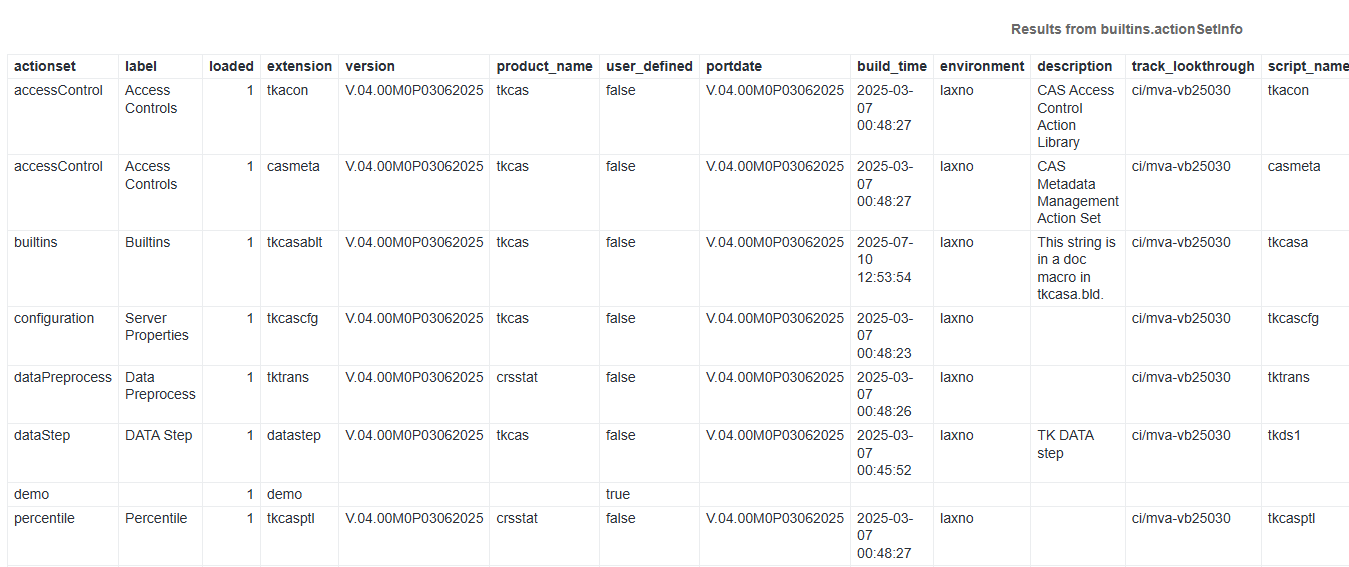1349x567 pixels.
Task: Click the "TK DATA step" description cell
Action: [1065, 444]
